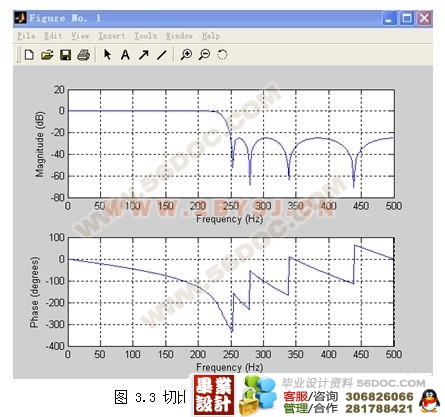Enable the Zoom In magnifier

[186, 55]
